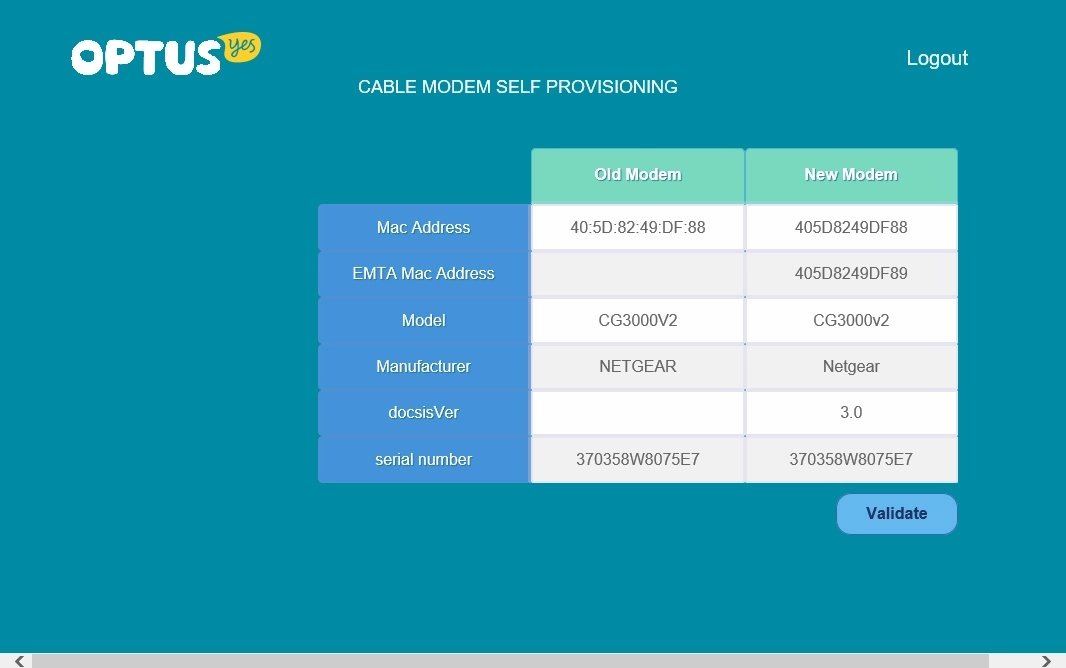The height and width of the screenshot is (668, 1066).
Task: Click the Optus yes logo
Action: click(x=166, y=54)
